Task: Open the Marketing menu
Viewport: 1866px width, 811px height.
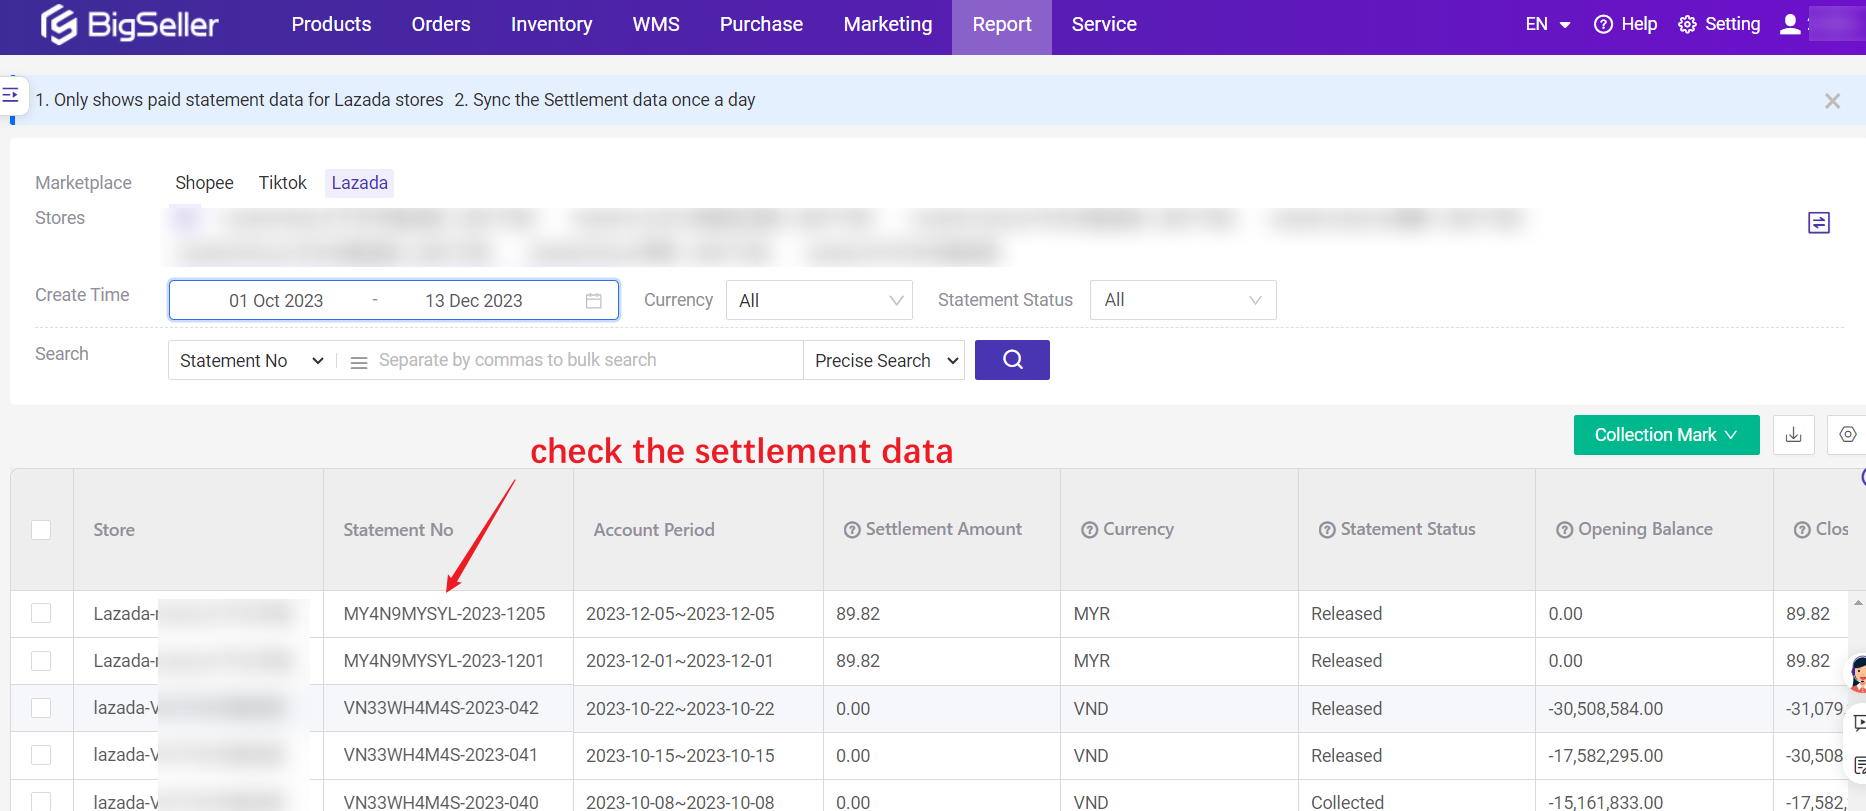Action: 888,24
